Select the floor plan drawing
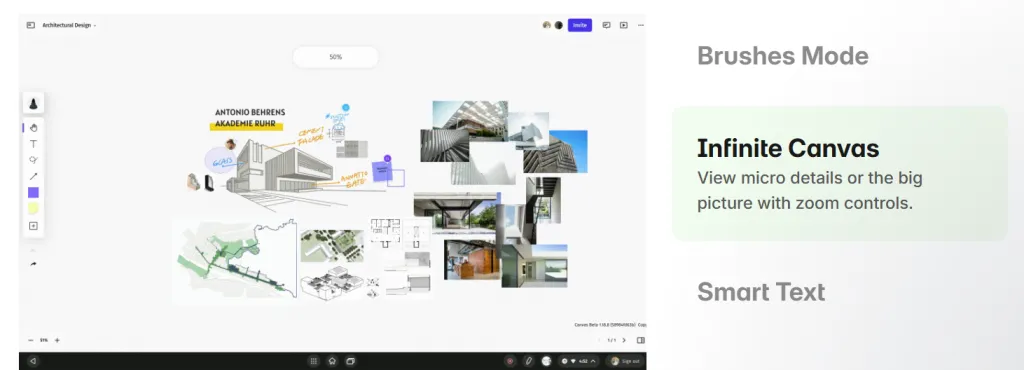Viewport: 1024px width, 370px height. click(385, 233)
